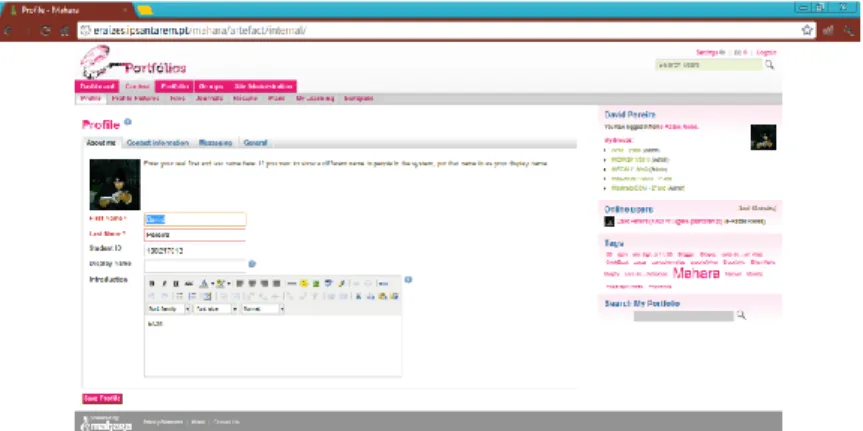The height and width of the screenshot is (431, 863).
Task: Click the Search My Portfolio magnifier icon
Action: point(741,315)
